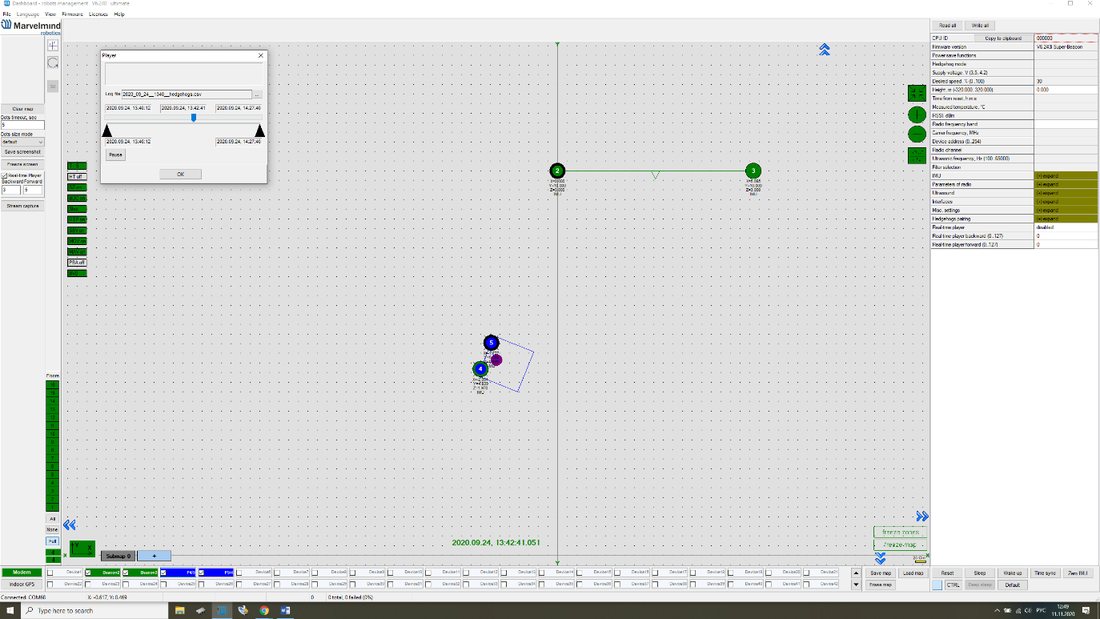Click the green circle with vertical line icon
This screenshot has height=619, width=1100.
(917, 114)
